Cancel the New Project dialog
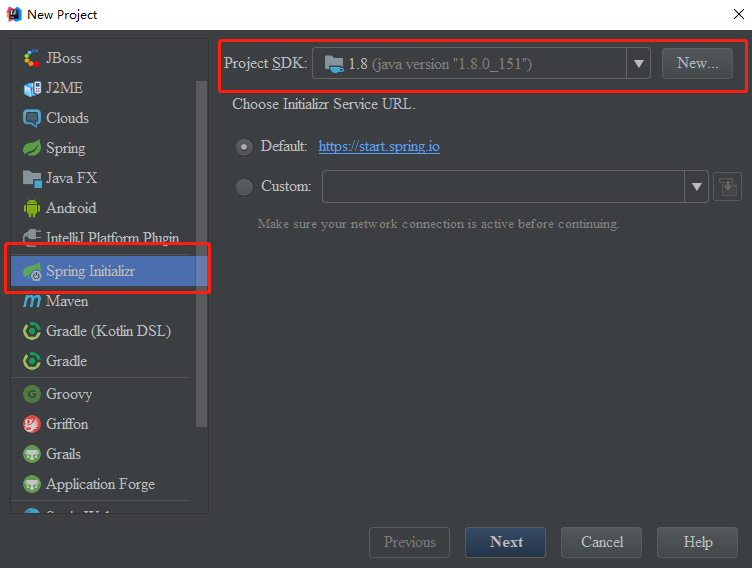Image resolution: width=752 pixels, height=568 pixels. 601,542
